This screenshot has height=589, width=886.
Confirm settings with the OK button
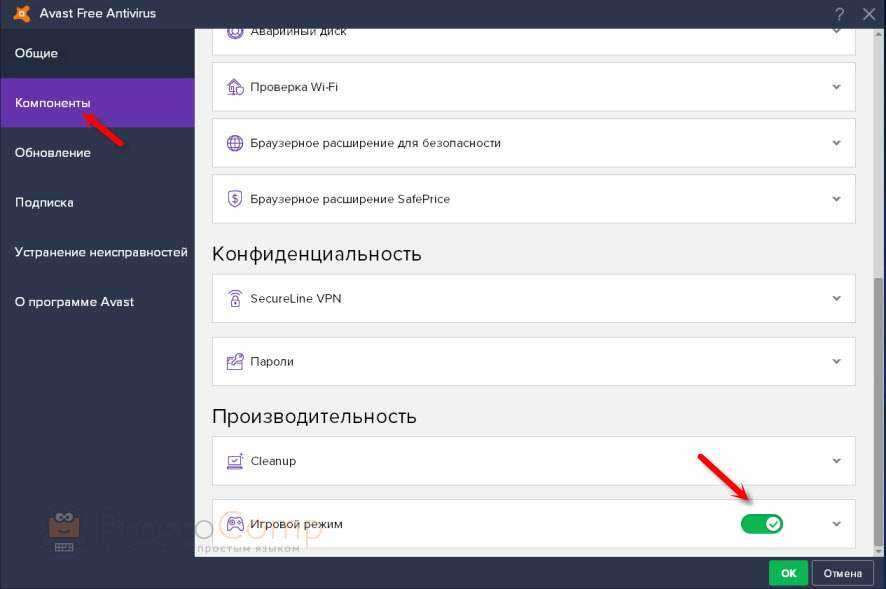click(x=788, y=573)
